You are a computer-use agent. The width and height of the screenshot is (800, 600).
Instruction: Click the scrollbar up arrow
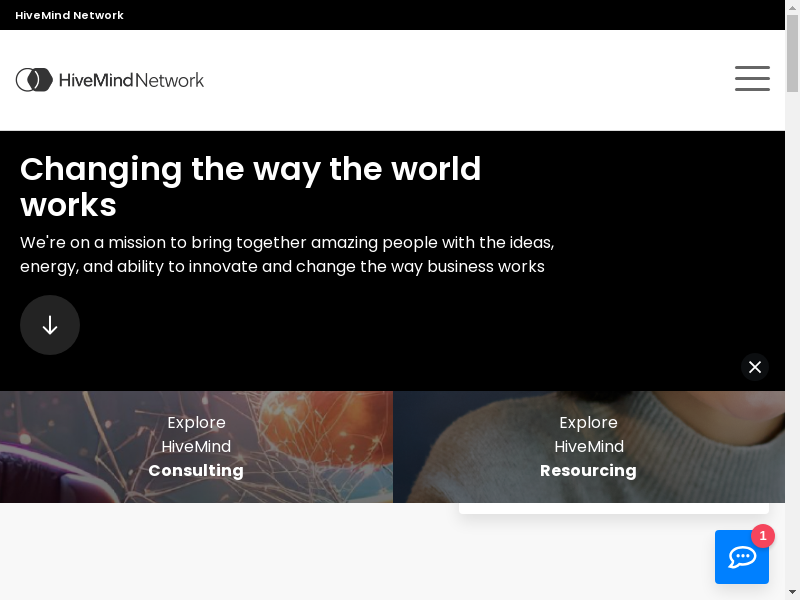pyautogui.click(x=792, y=6)
